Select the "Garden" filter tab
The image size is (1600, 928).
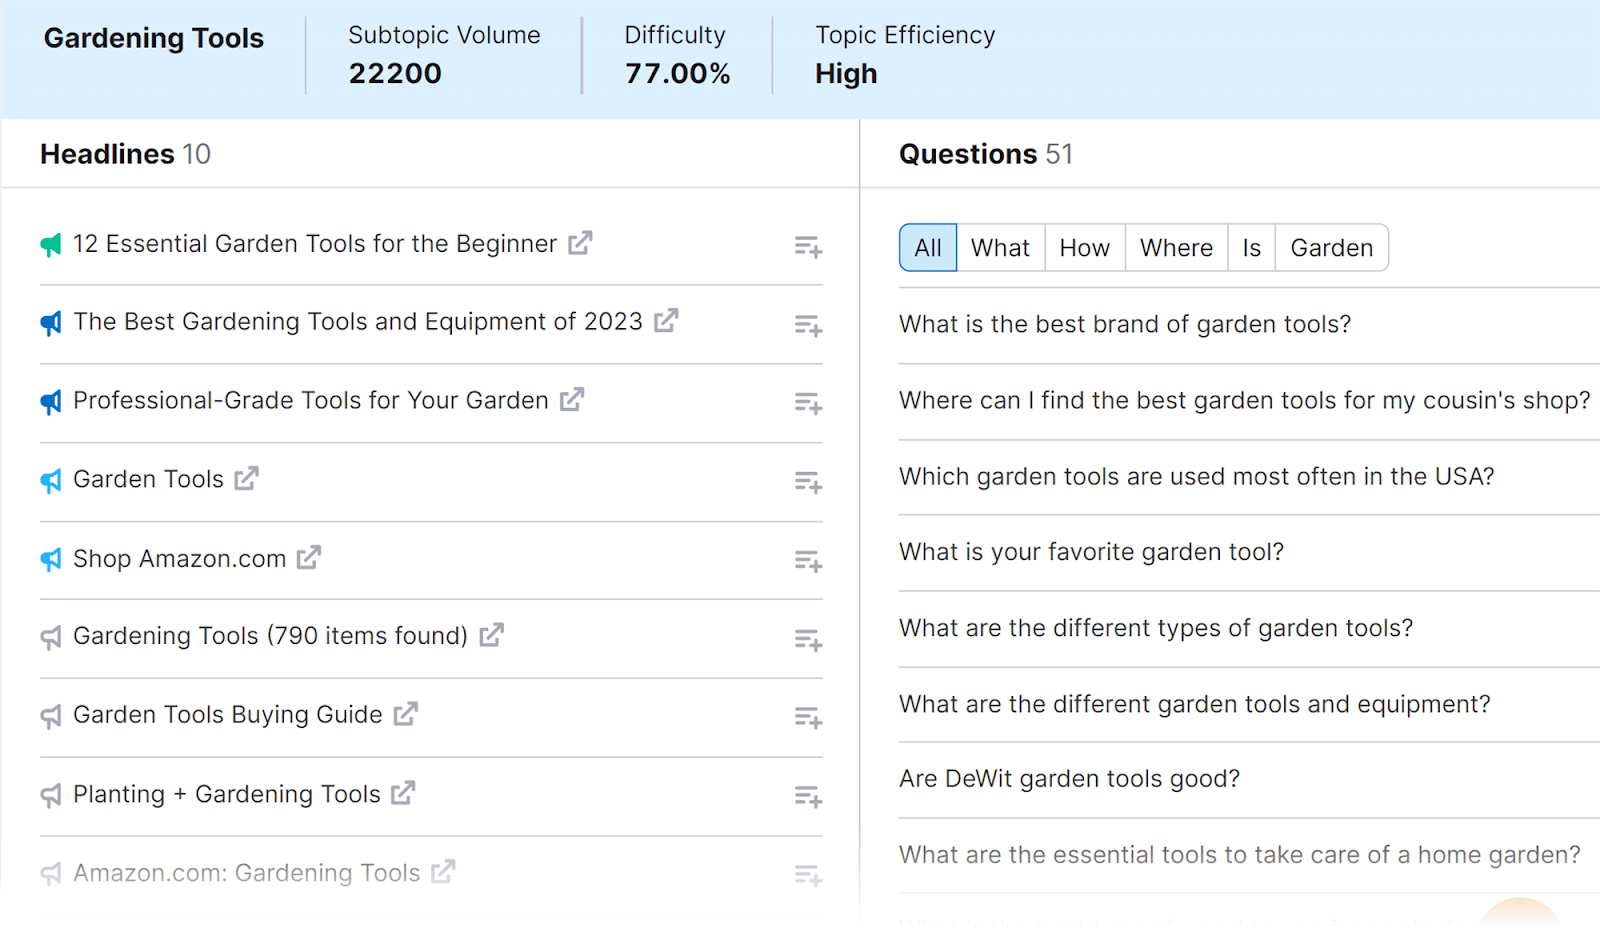(x=1331, y=248)
